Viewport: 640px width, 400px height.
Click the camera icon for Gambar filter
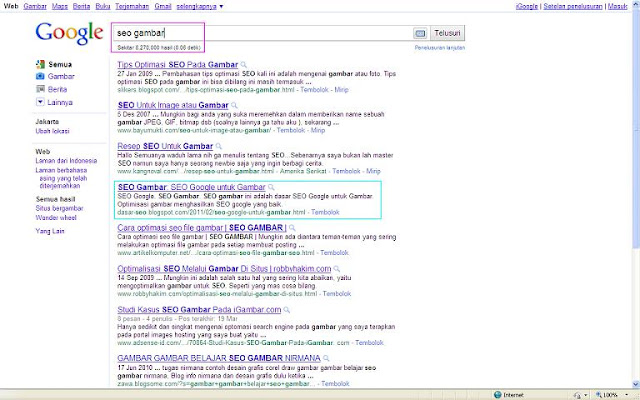click(40, 76)
